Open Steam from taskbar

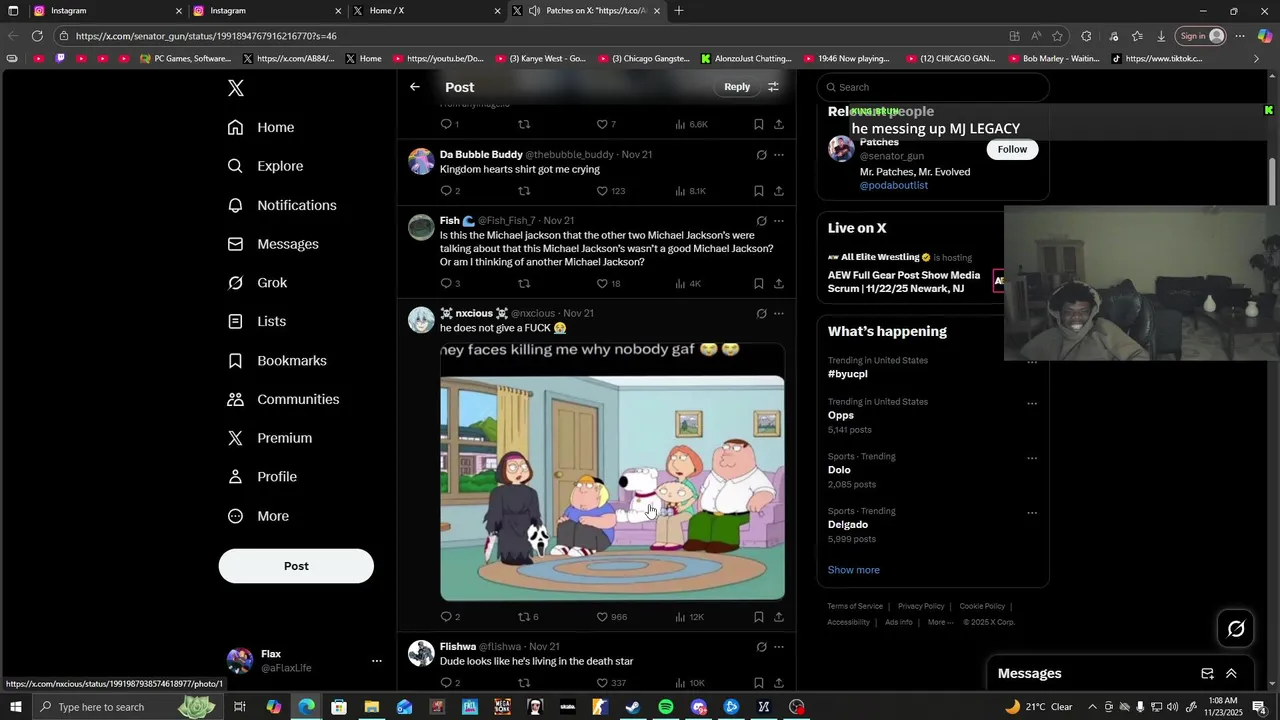coord(633,707)
